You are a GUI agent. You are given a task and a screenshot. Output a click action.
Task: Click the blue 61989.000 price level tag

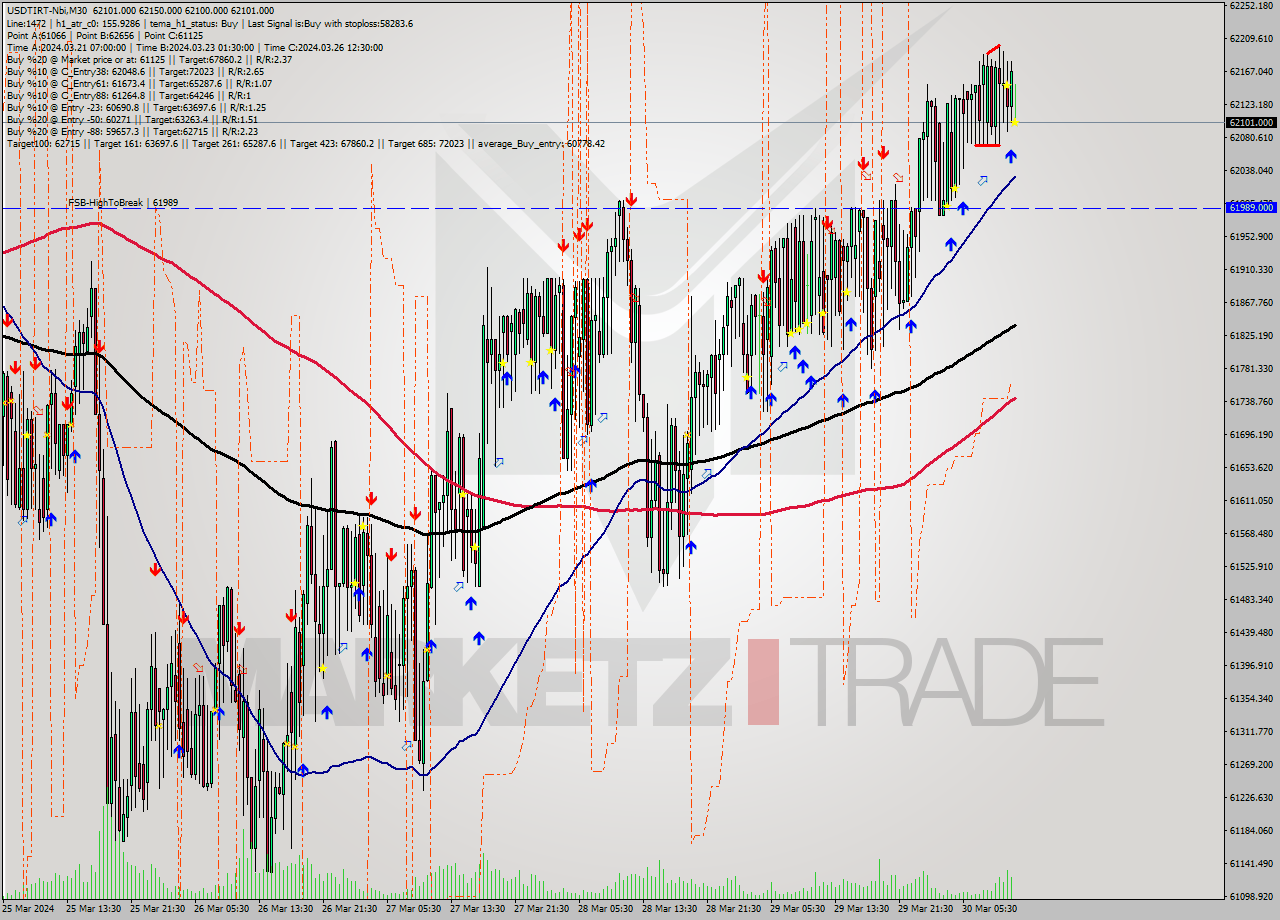coord(1251,207)
